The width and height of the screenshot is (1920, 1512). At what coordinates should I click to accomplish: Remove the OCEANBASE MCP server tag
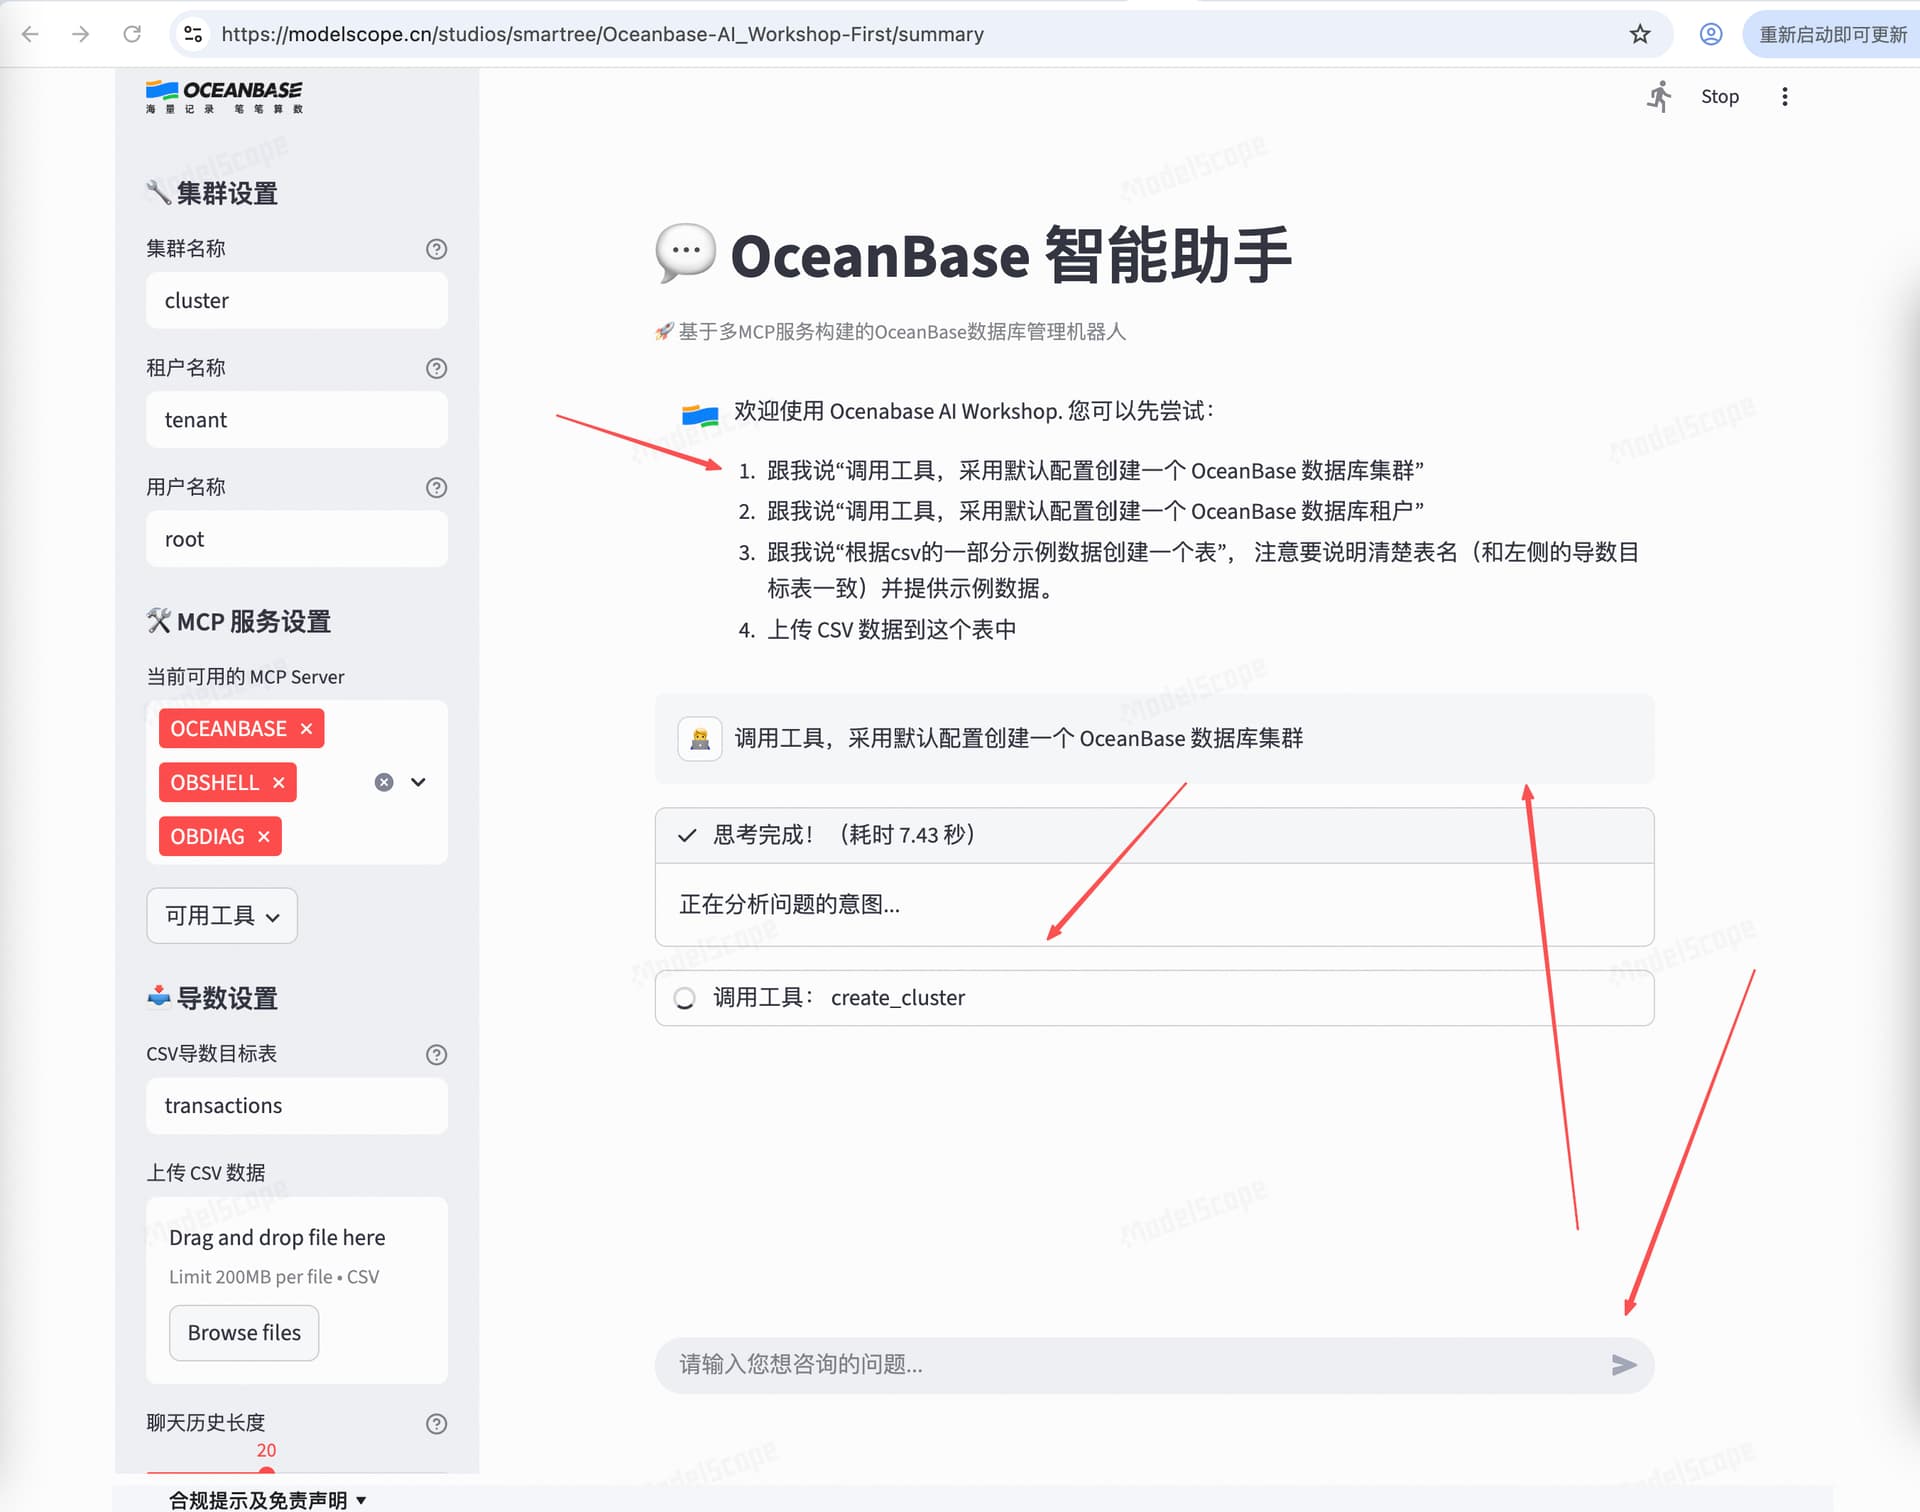point(307,729)
